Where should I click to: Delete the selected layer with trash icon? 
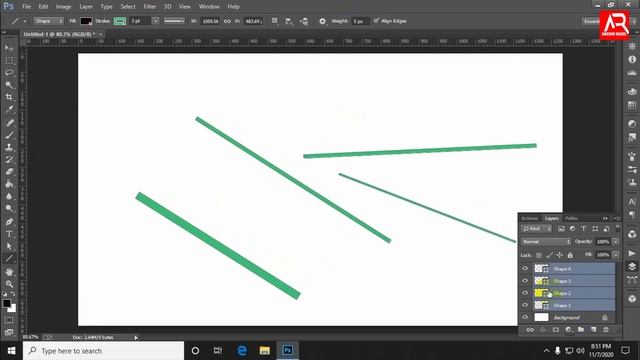606,329
